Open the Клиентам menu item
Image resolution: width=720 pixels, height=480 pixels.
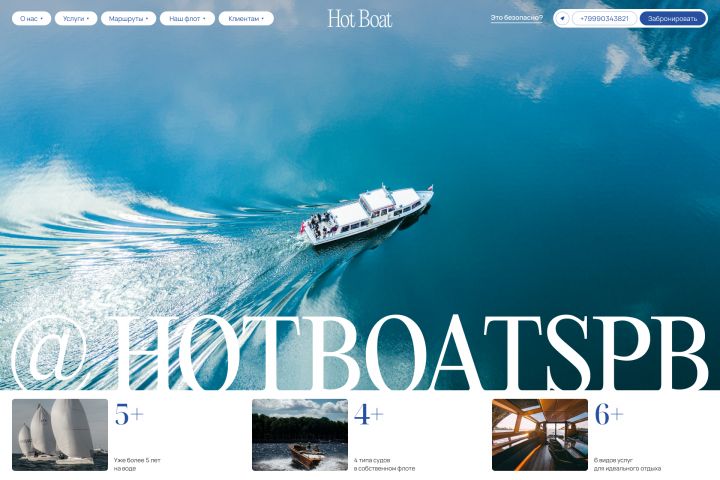coord(246,19)
